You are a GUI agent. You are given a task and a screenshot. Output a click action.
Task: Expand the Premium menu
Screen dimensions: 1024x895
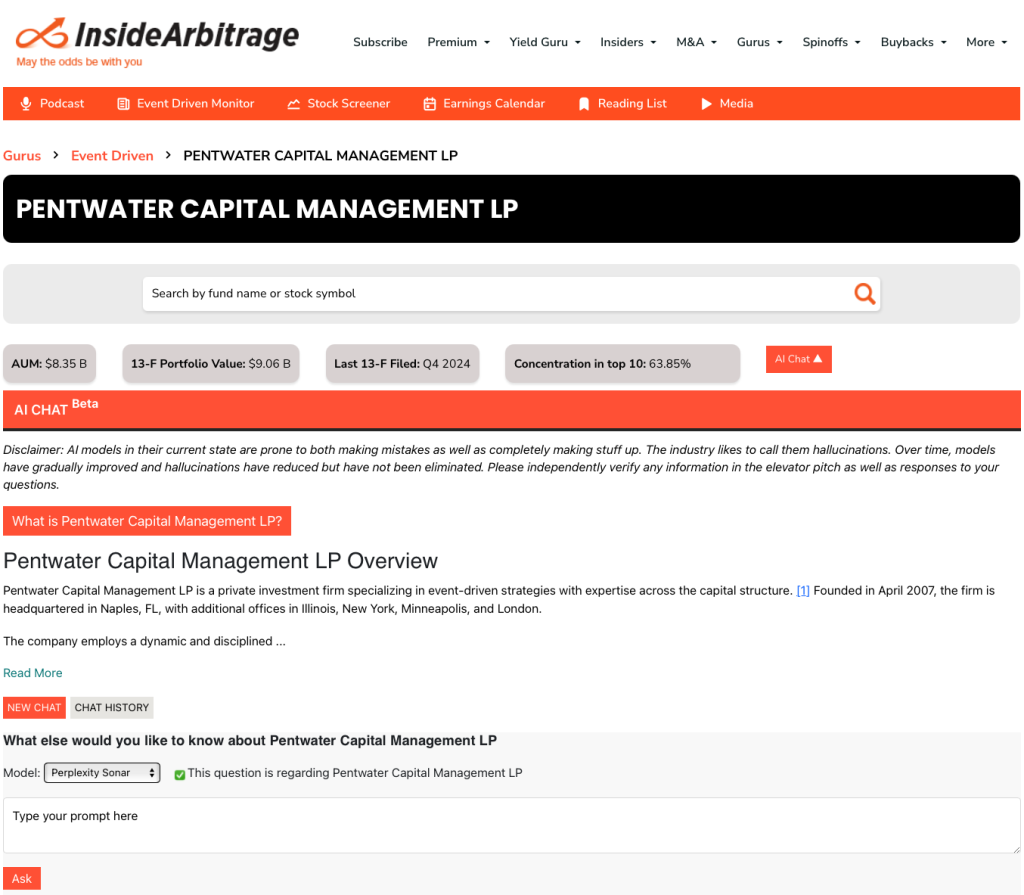(x=458, y=42)
